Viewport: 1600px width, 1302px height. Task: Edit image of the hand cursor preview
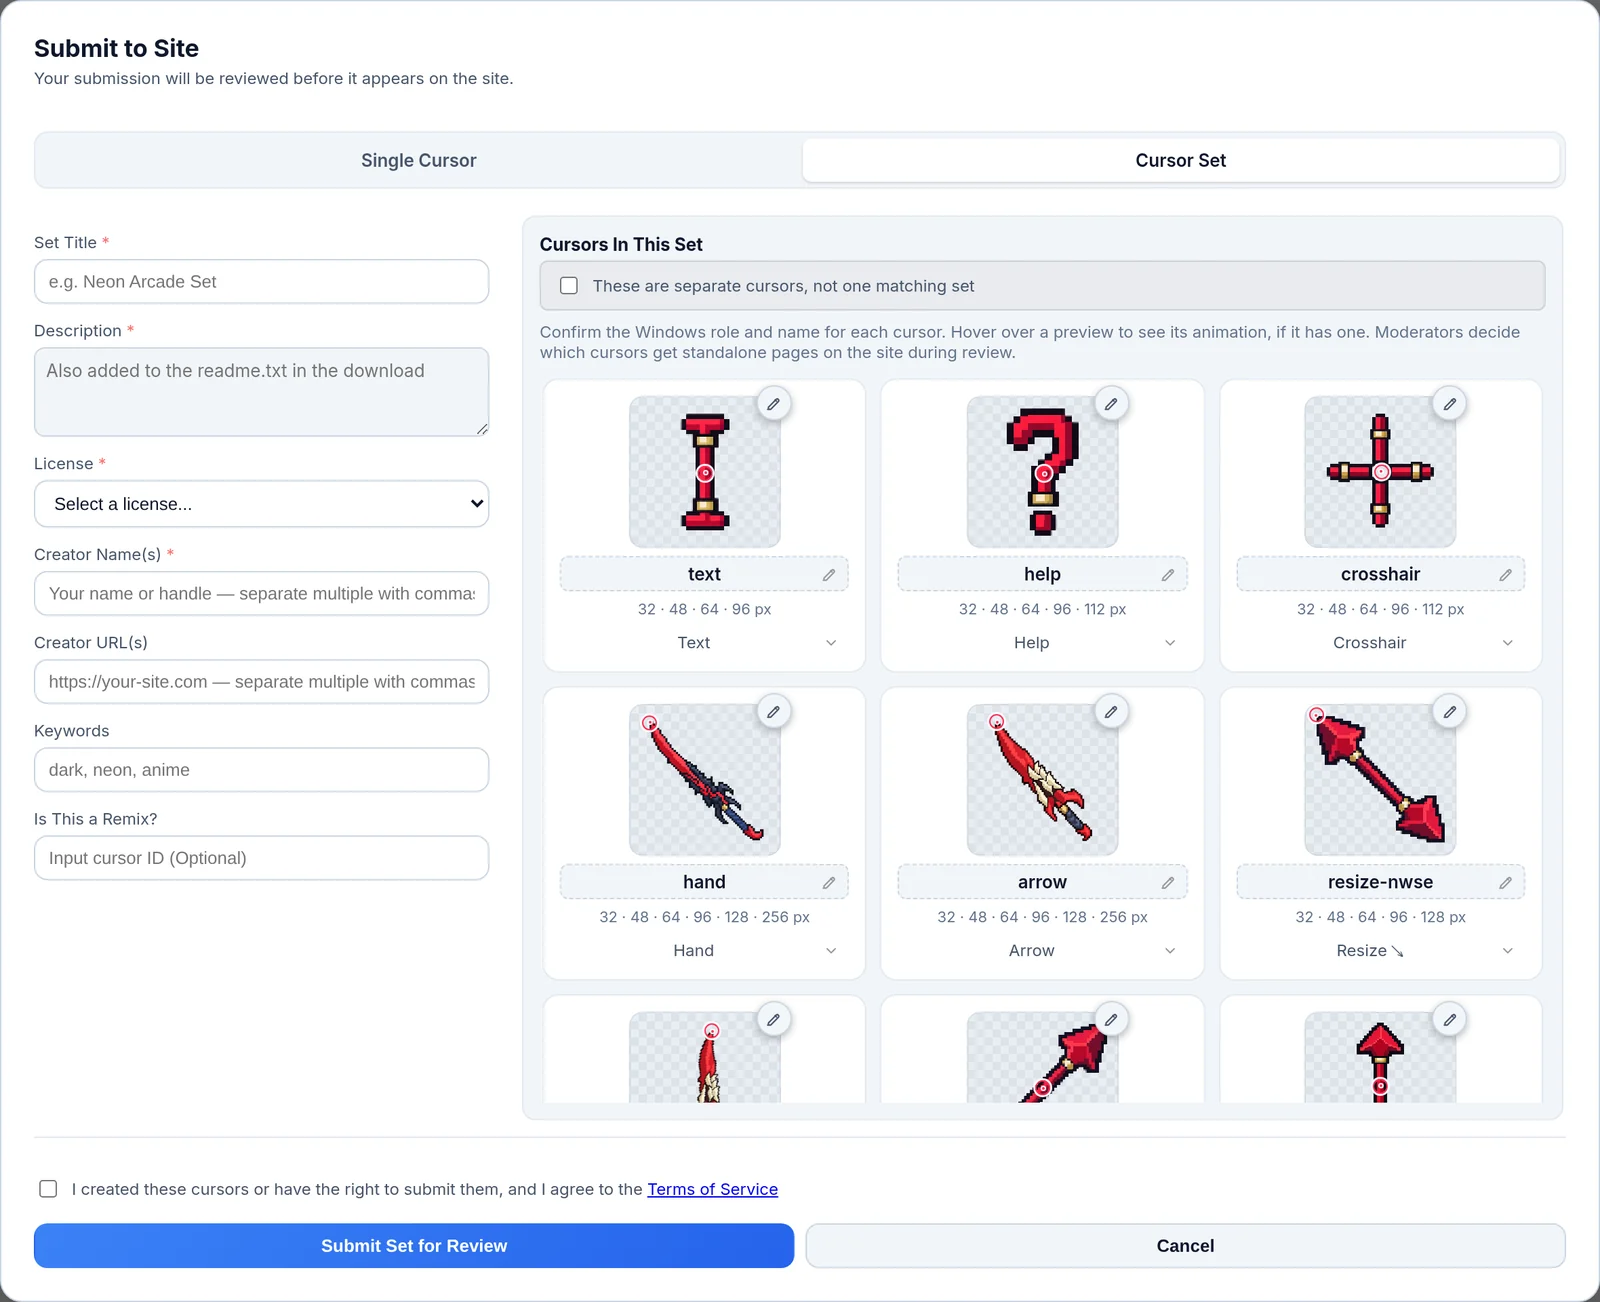click(x=773, y=712)
